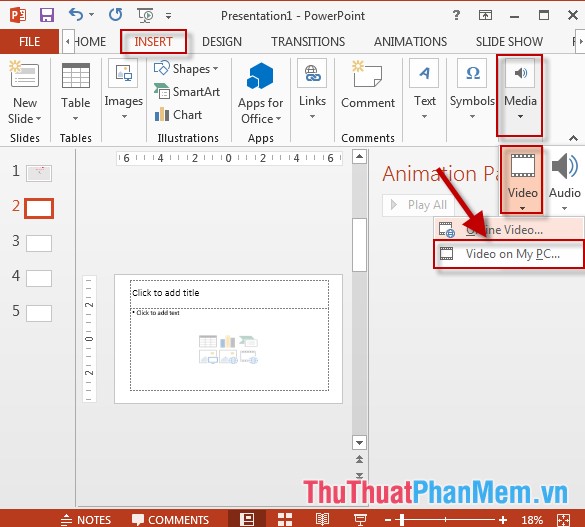Toggle the COMMENTS pane in status bar
Image resolution: width=585 pixels, height=527 pixels.
(171, 520)
